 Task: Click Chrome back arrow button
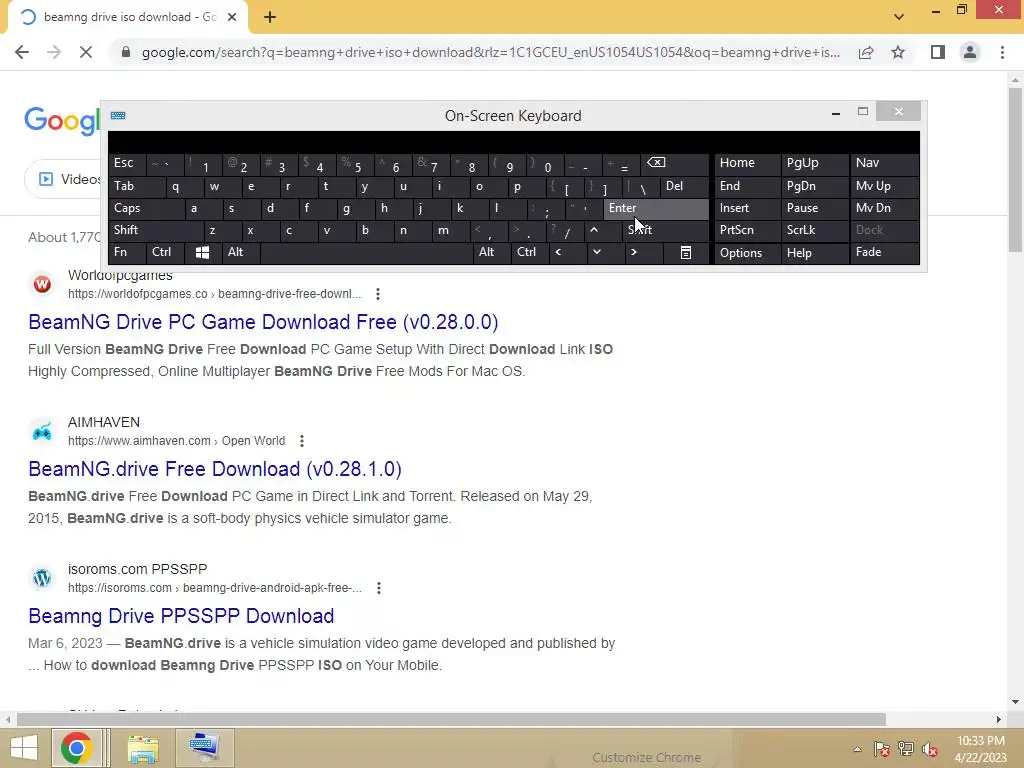pyautogui.click(x=22, y=52)
